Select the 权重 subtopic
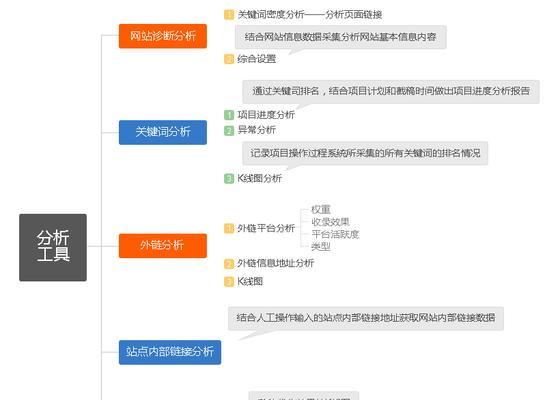 pyautogui.click(x=321, y=210)
